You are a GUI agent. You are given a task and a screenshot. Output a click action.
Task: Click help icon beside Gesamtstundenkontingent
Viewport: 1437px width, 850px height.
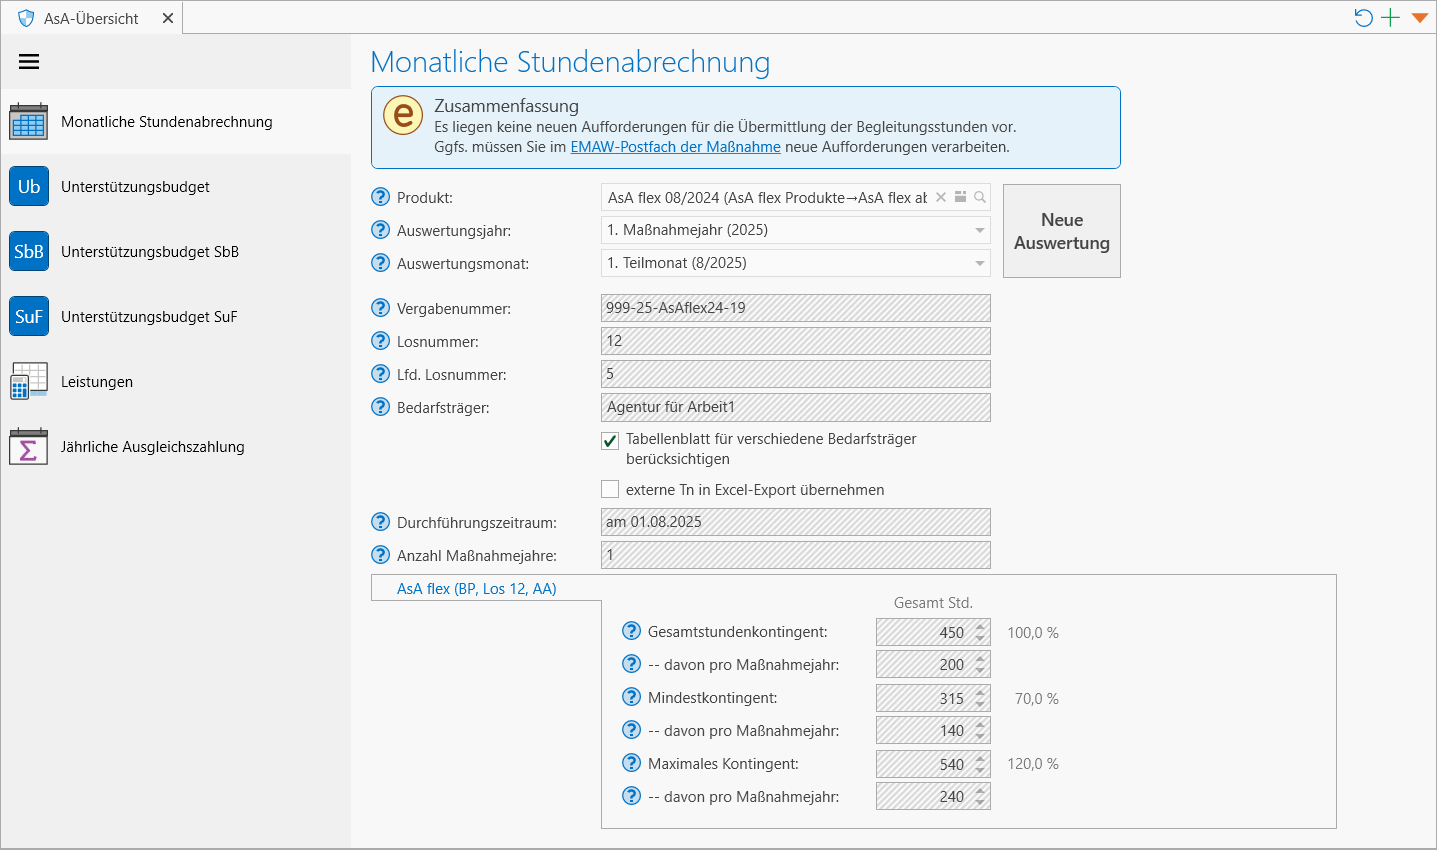pyautogui.click(x=631, y=631)
